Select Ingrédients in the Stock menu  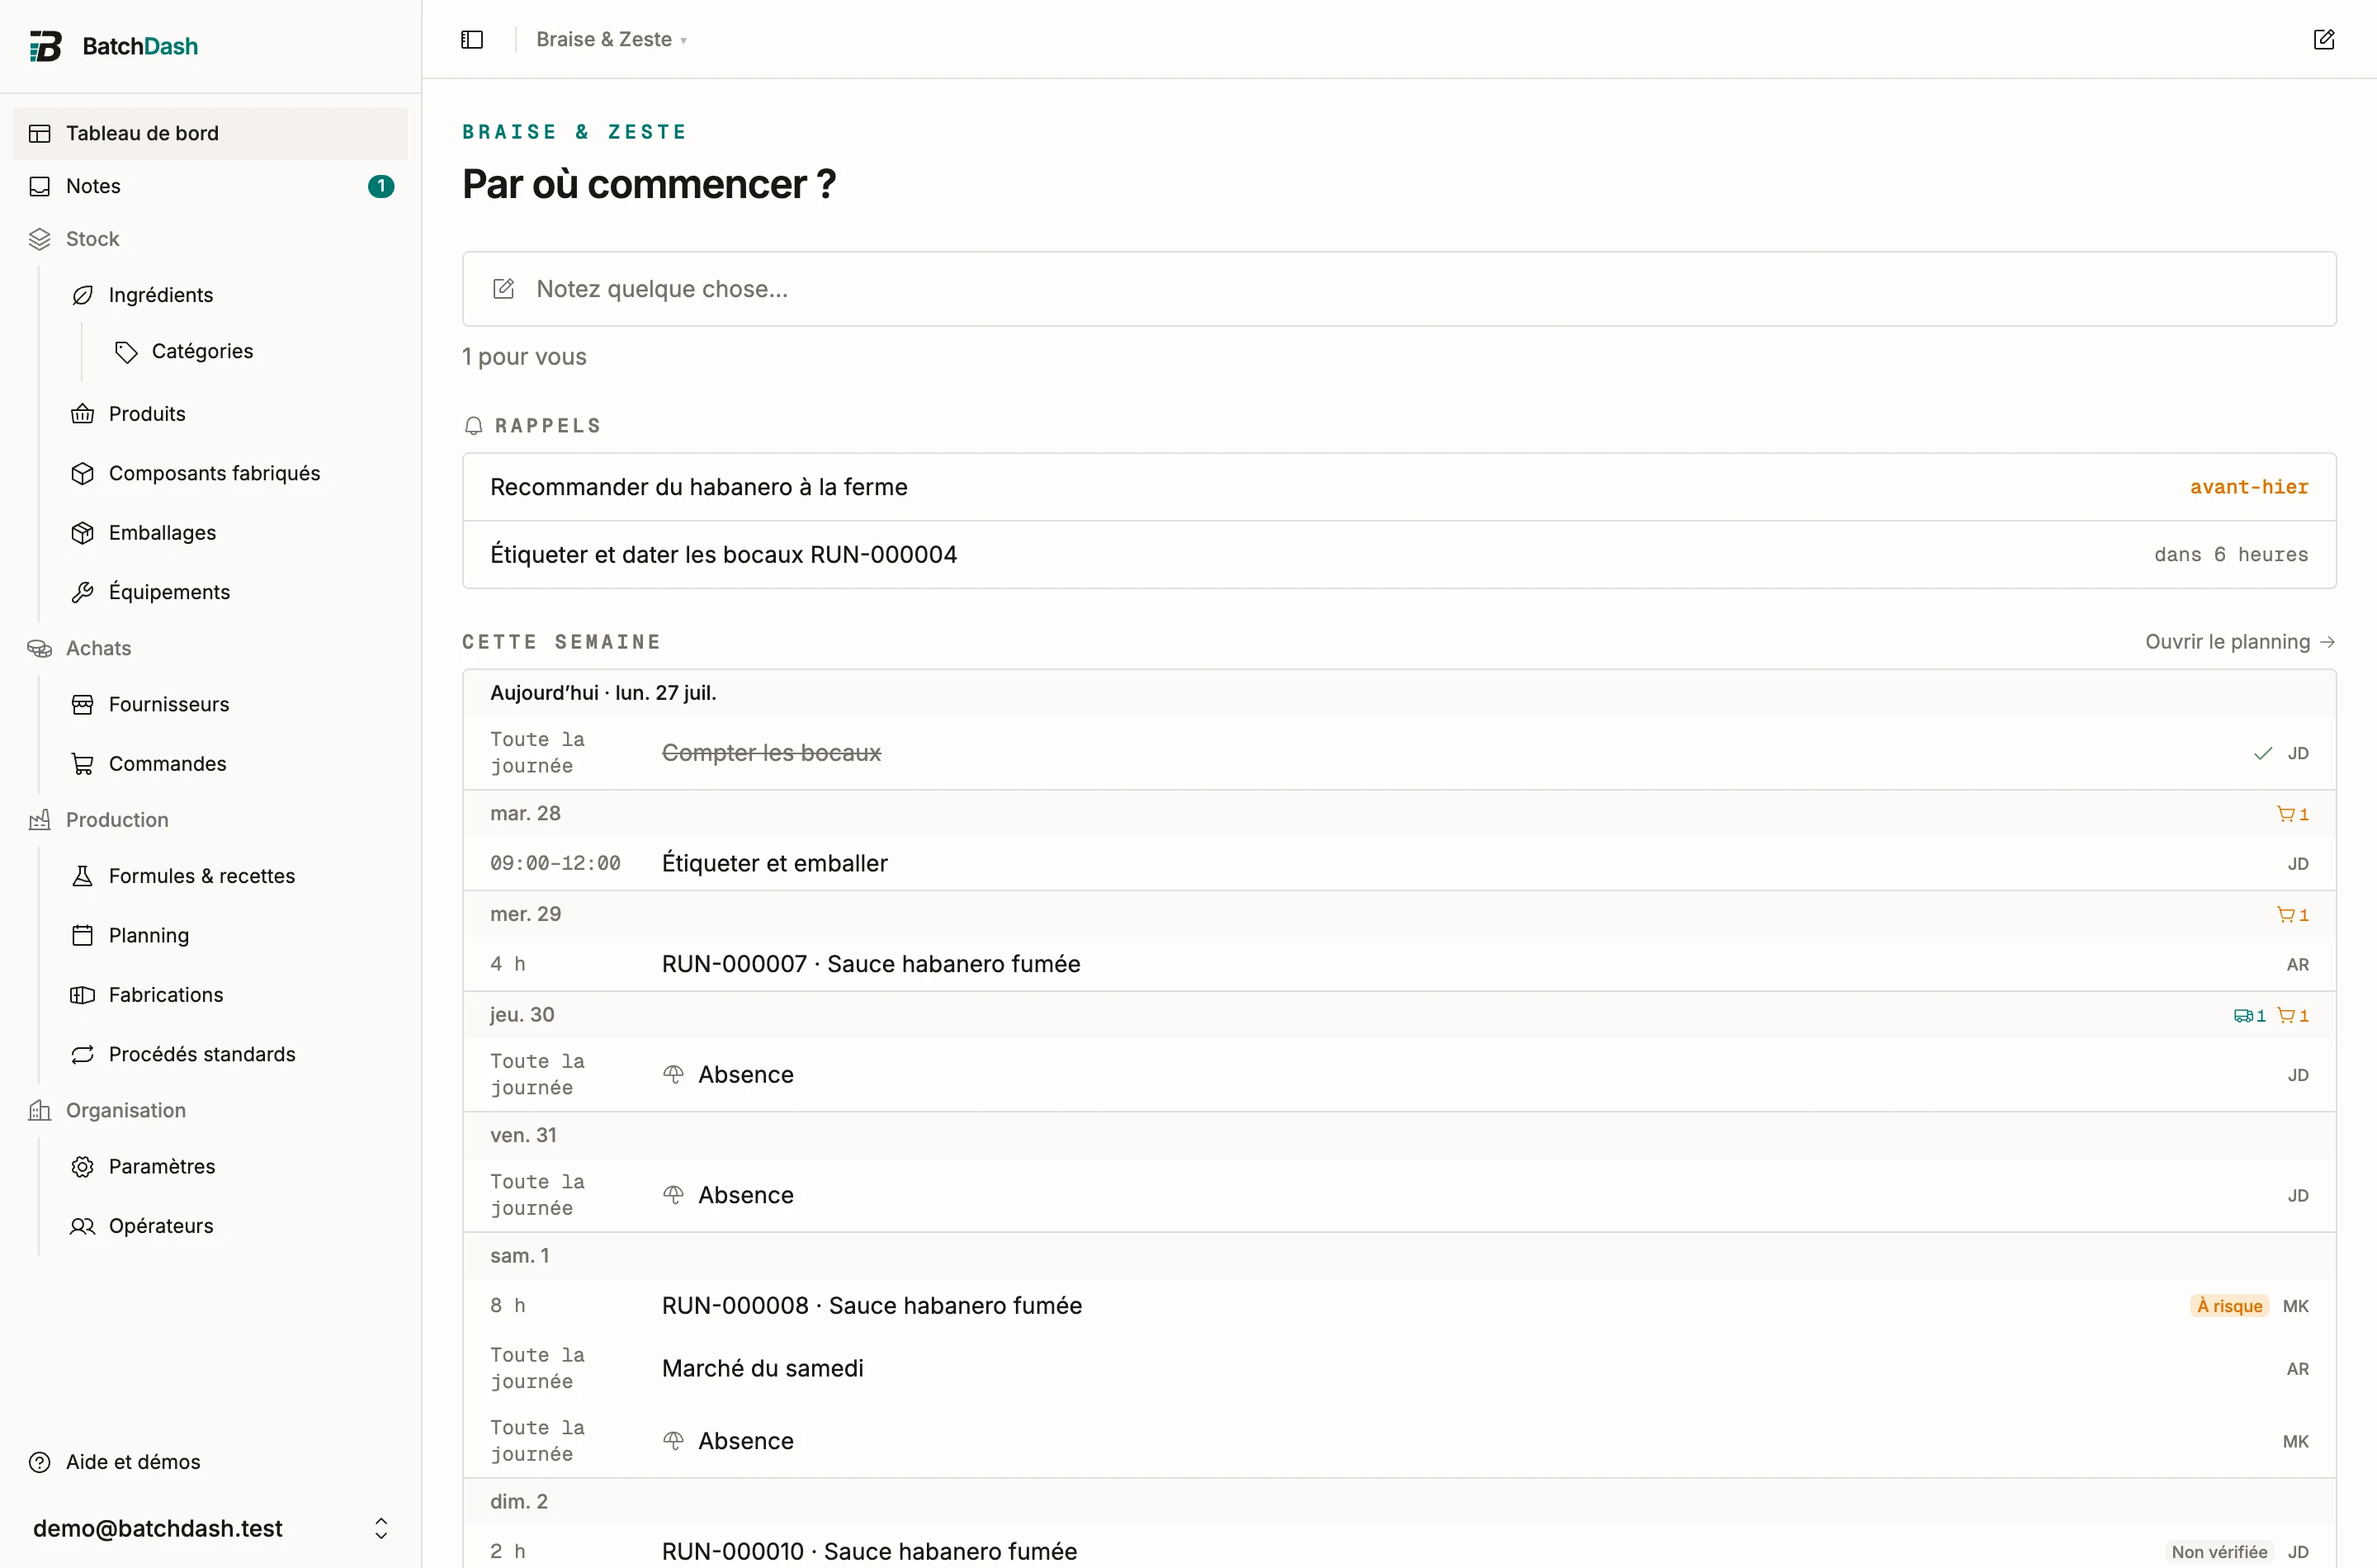tap(161, 295)
